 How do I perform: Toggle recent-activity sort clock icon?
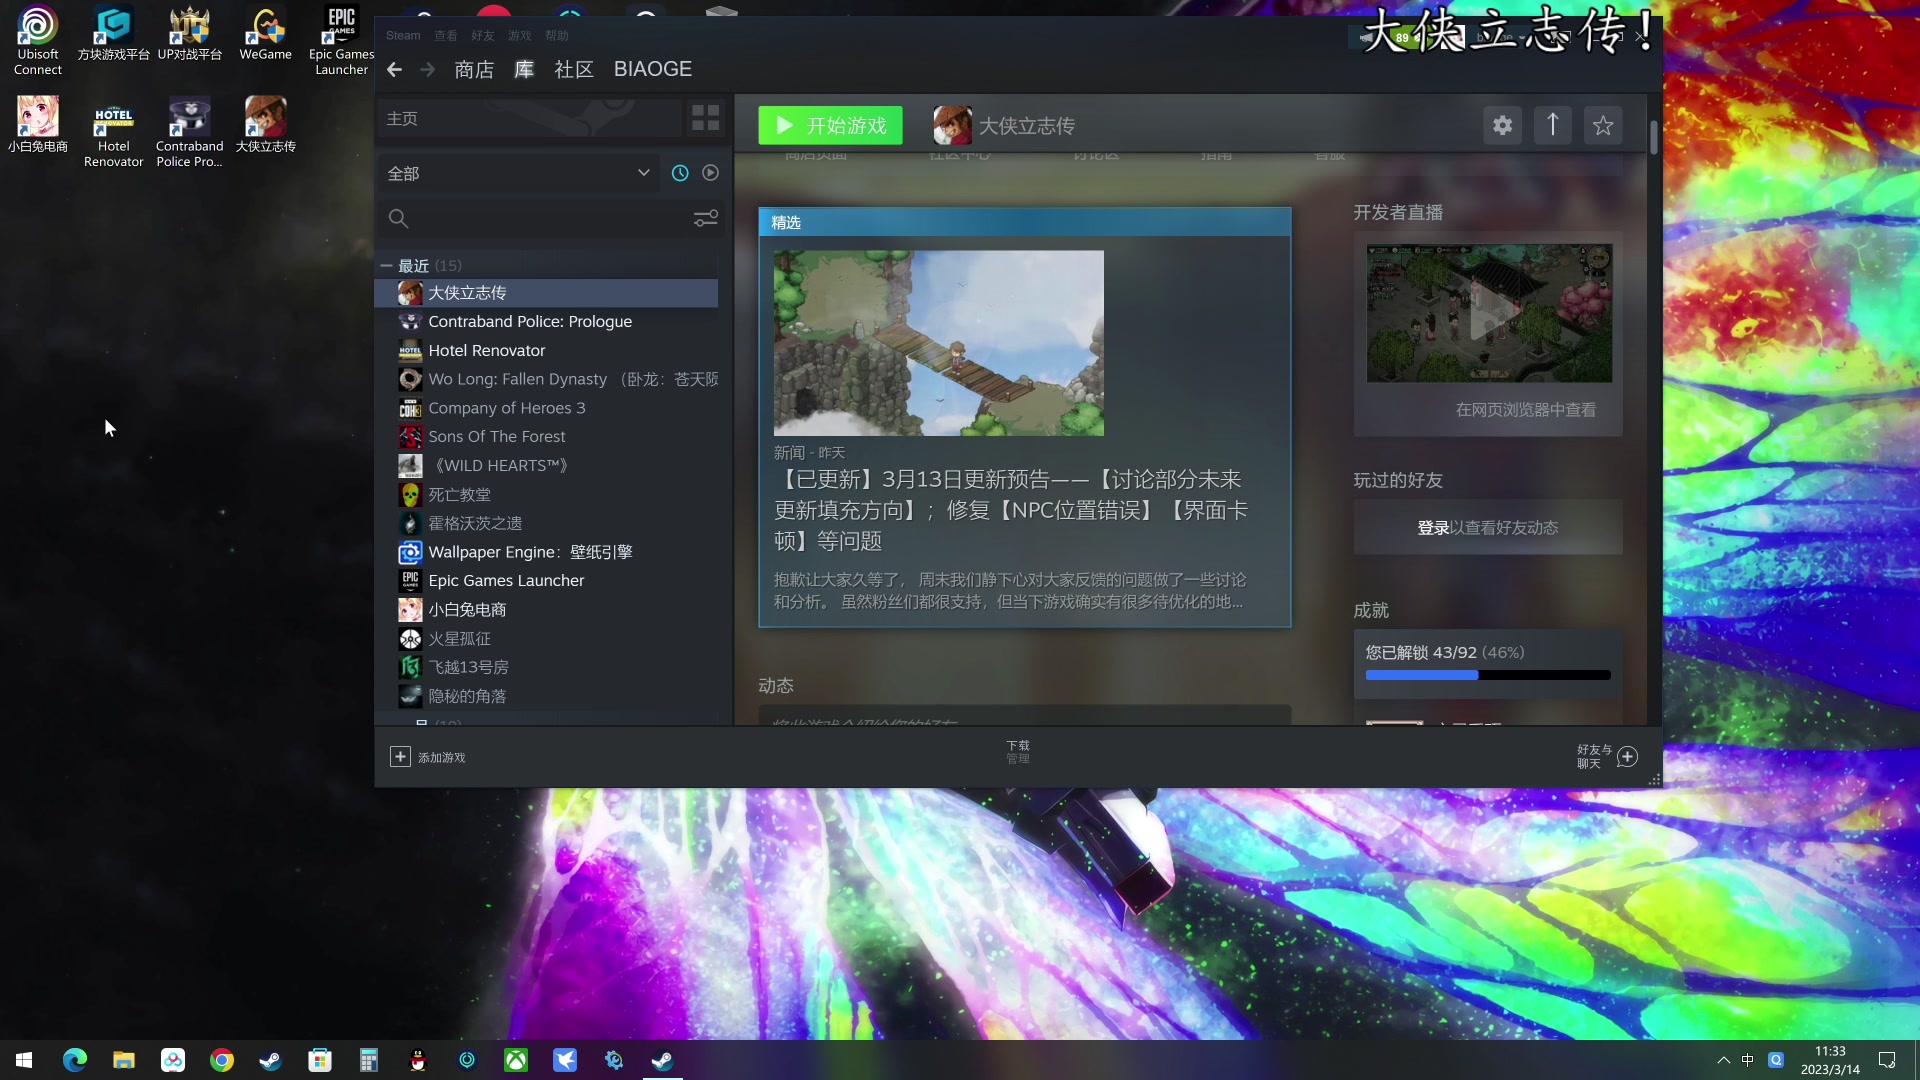pyautogui.click(x=680, y=173)
